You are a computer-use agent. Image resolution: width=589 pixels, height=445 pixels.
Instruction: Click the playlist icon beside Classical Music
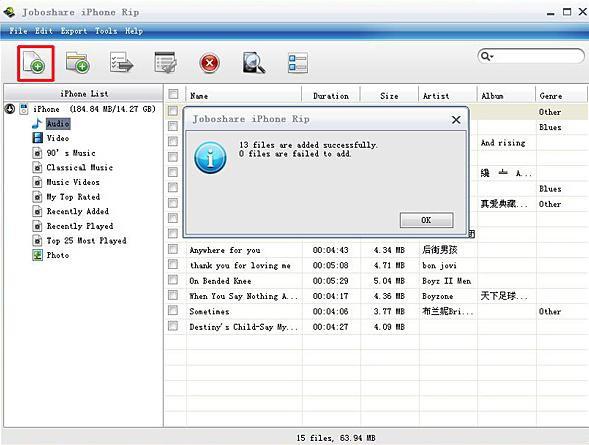pos(37,167)
